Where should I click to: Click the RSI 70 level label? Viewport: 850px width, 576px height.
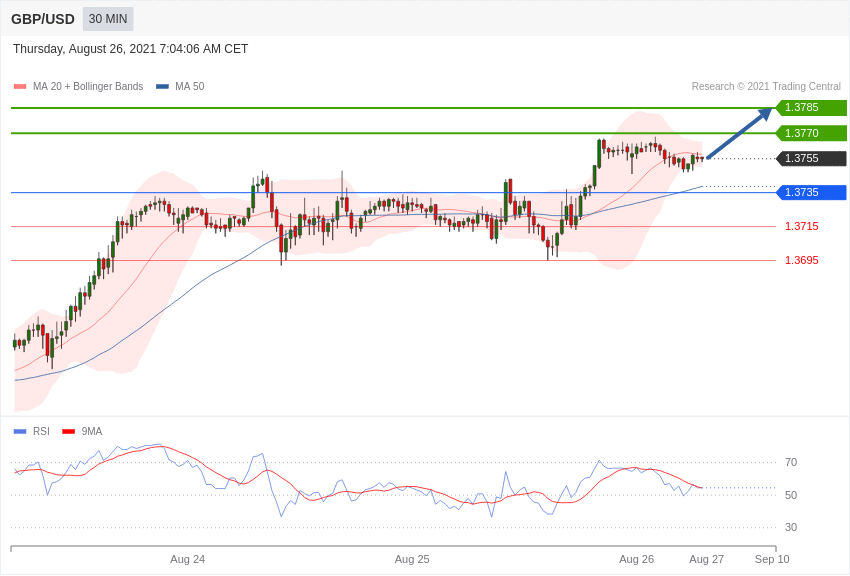pyautogui.click(x=791, y=462)
